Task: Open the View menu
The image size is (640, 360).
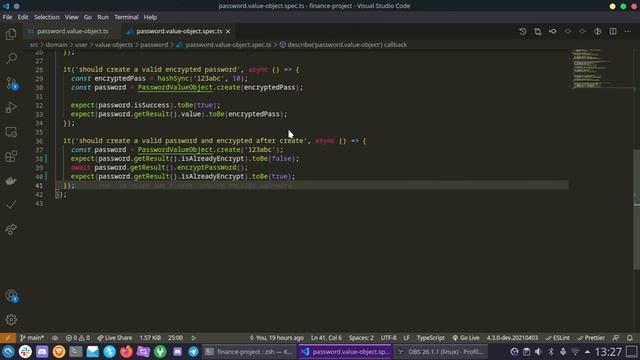Action: coord(71,17)
